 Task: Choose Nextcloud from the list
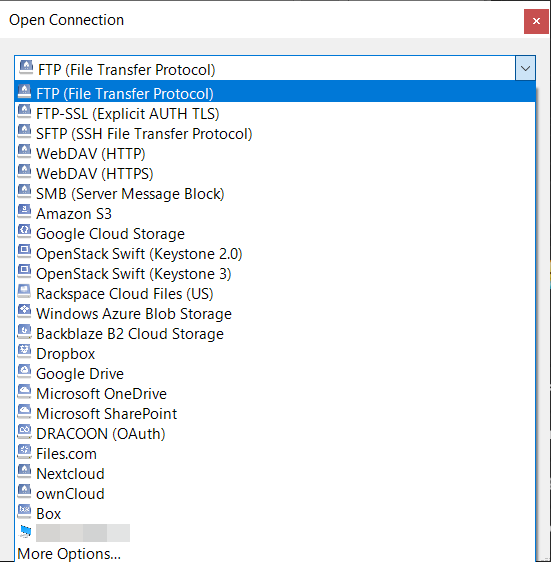[275, 474]
